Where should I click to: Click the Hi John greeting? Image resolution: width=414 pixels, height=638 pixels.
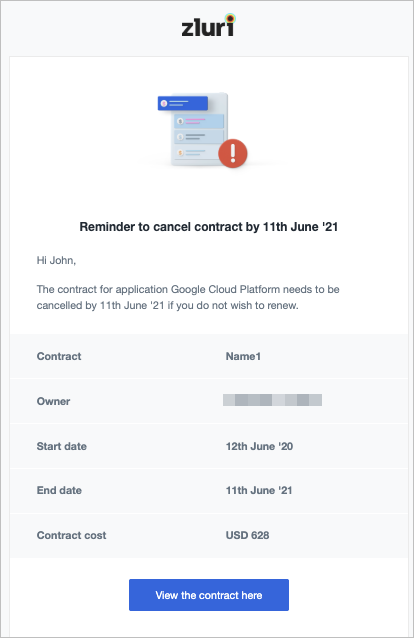[x=56, y=260]
